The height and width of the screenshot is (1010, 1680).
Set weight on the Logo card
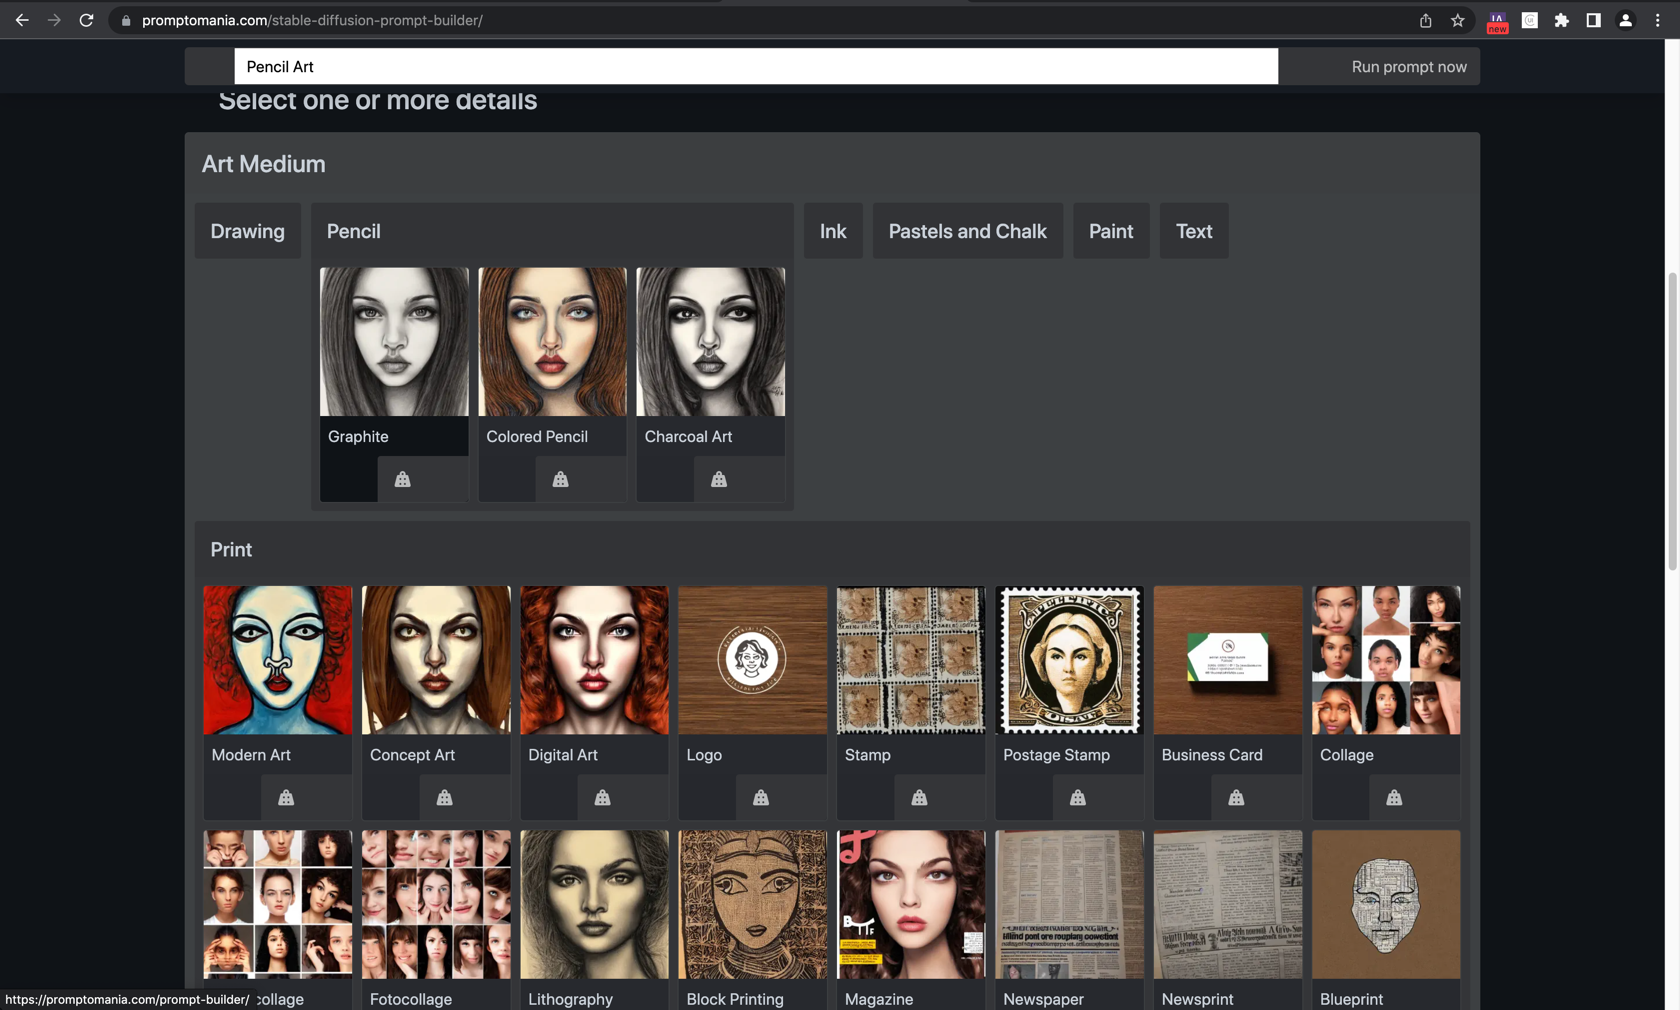point(761,798)
